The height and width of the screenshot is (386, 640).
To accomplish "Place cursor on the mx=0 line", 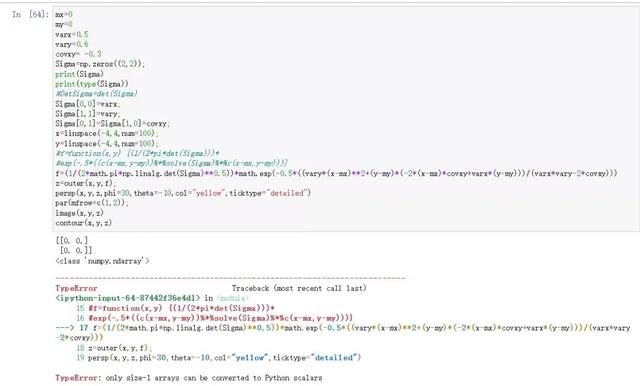I will point(64,15).
